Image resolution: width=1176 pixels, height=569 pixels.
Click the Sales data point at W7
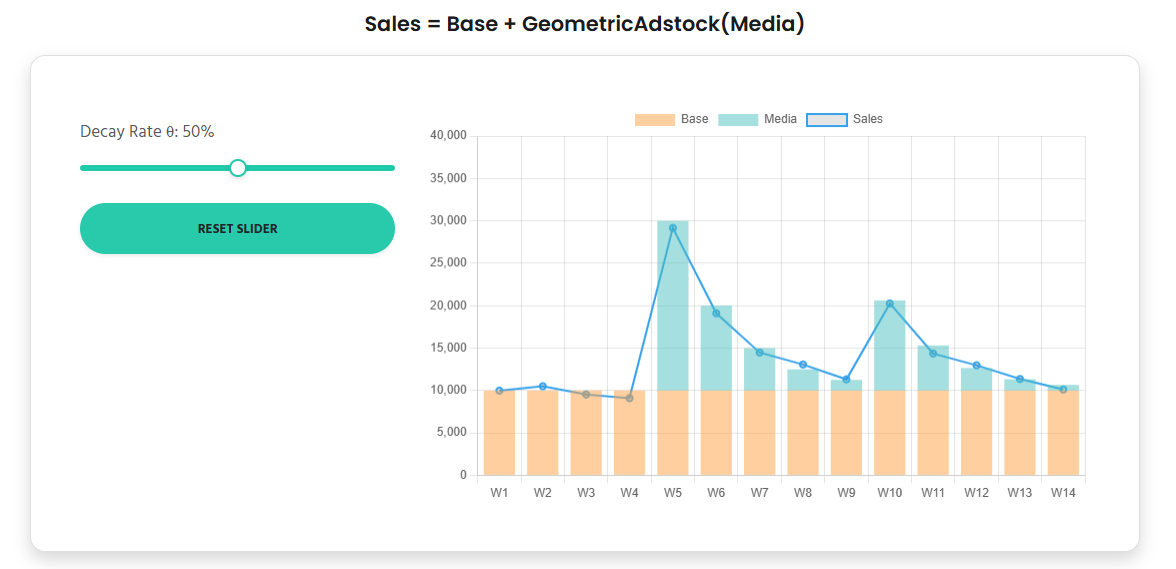(760, 352)
